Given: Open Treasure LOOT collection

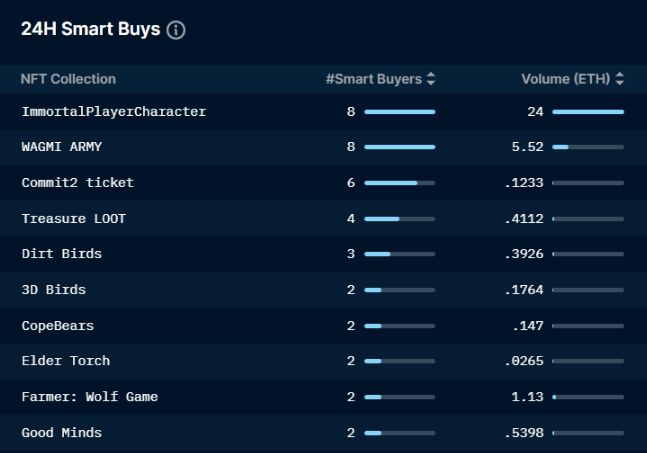Looking at the screenshot, I should click(73, 219).
